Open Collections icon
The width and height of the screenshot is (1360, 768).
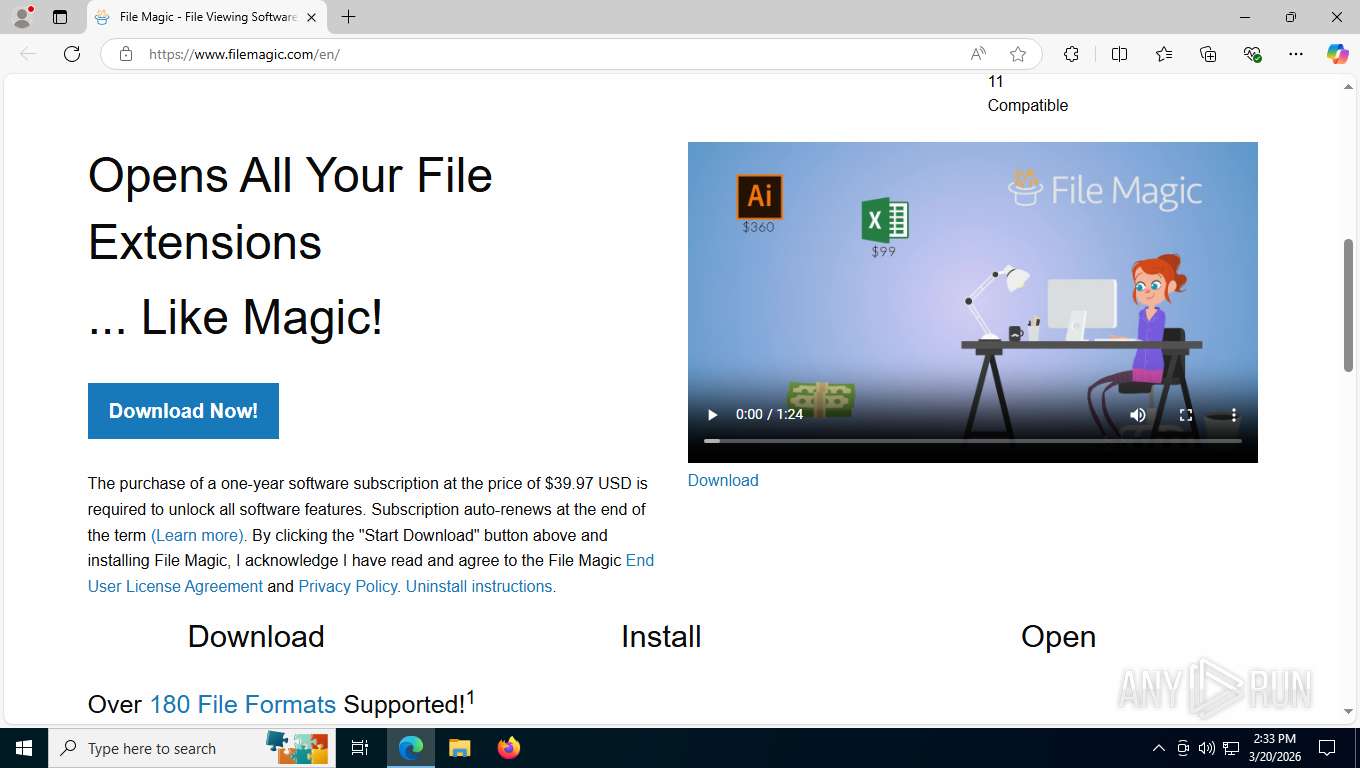1208,54
